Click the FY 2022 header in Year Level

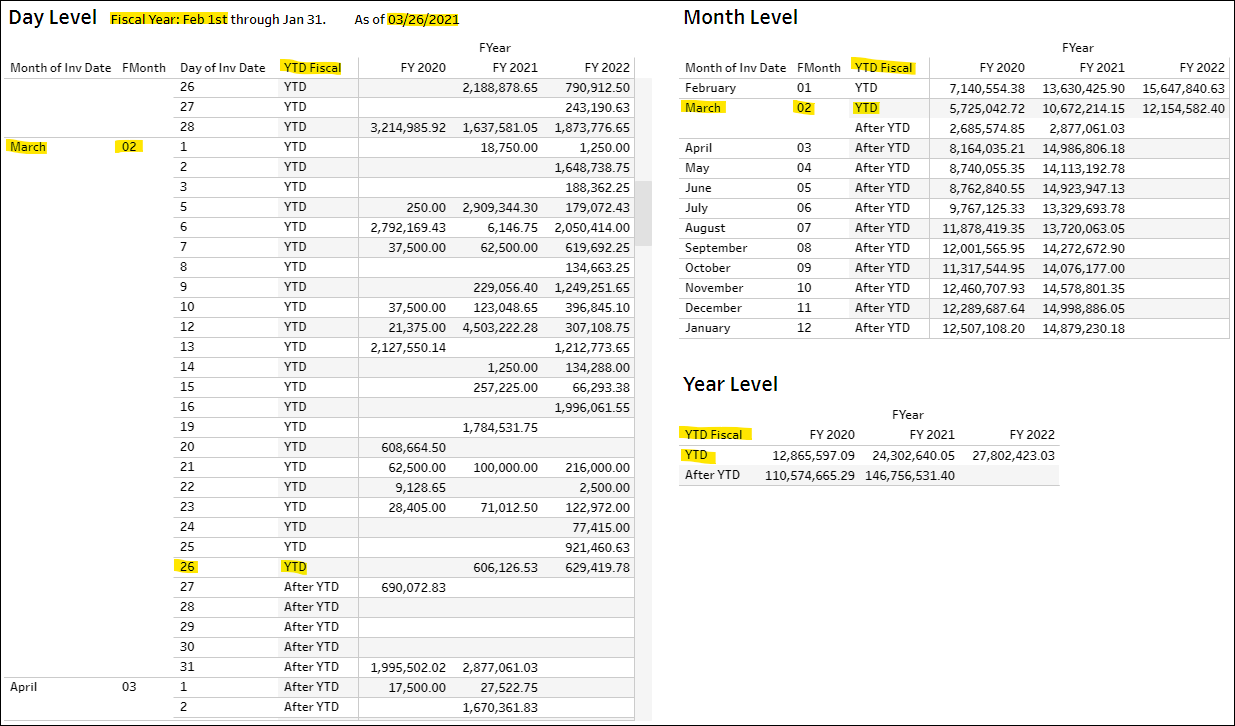(1031, 435)
